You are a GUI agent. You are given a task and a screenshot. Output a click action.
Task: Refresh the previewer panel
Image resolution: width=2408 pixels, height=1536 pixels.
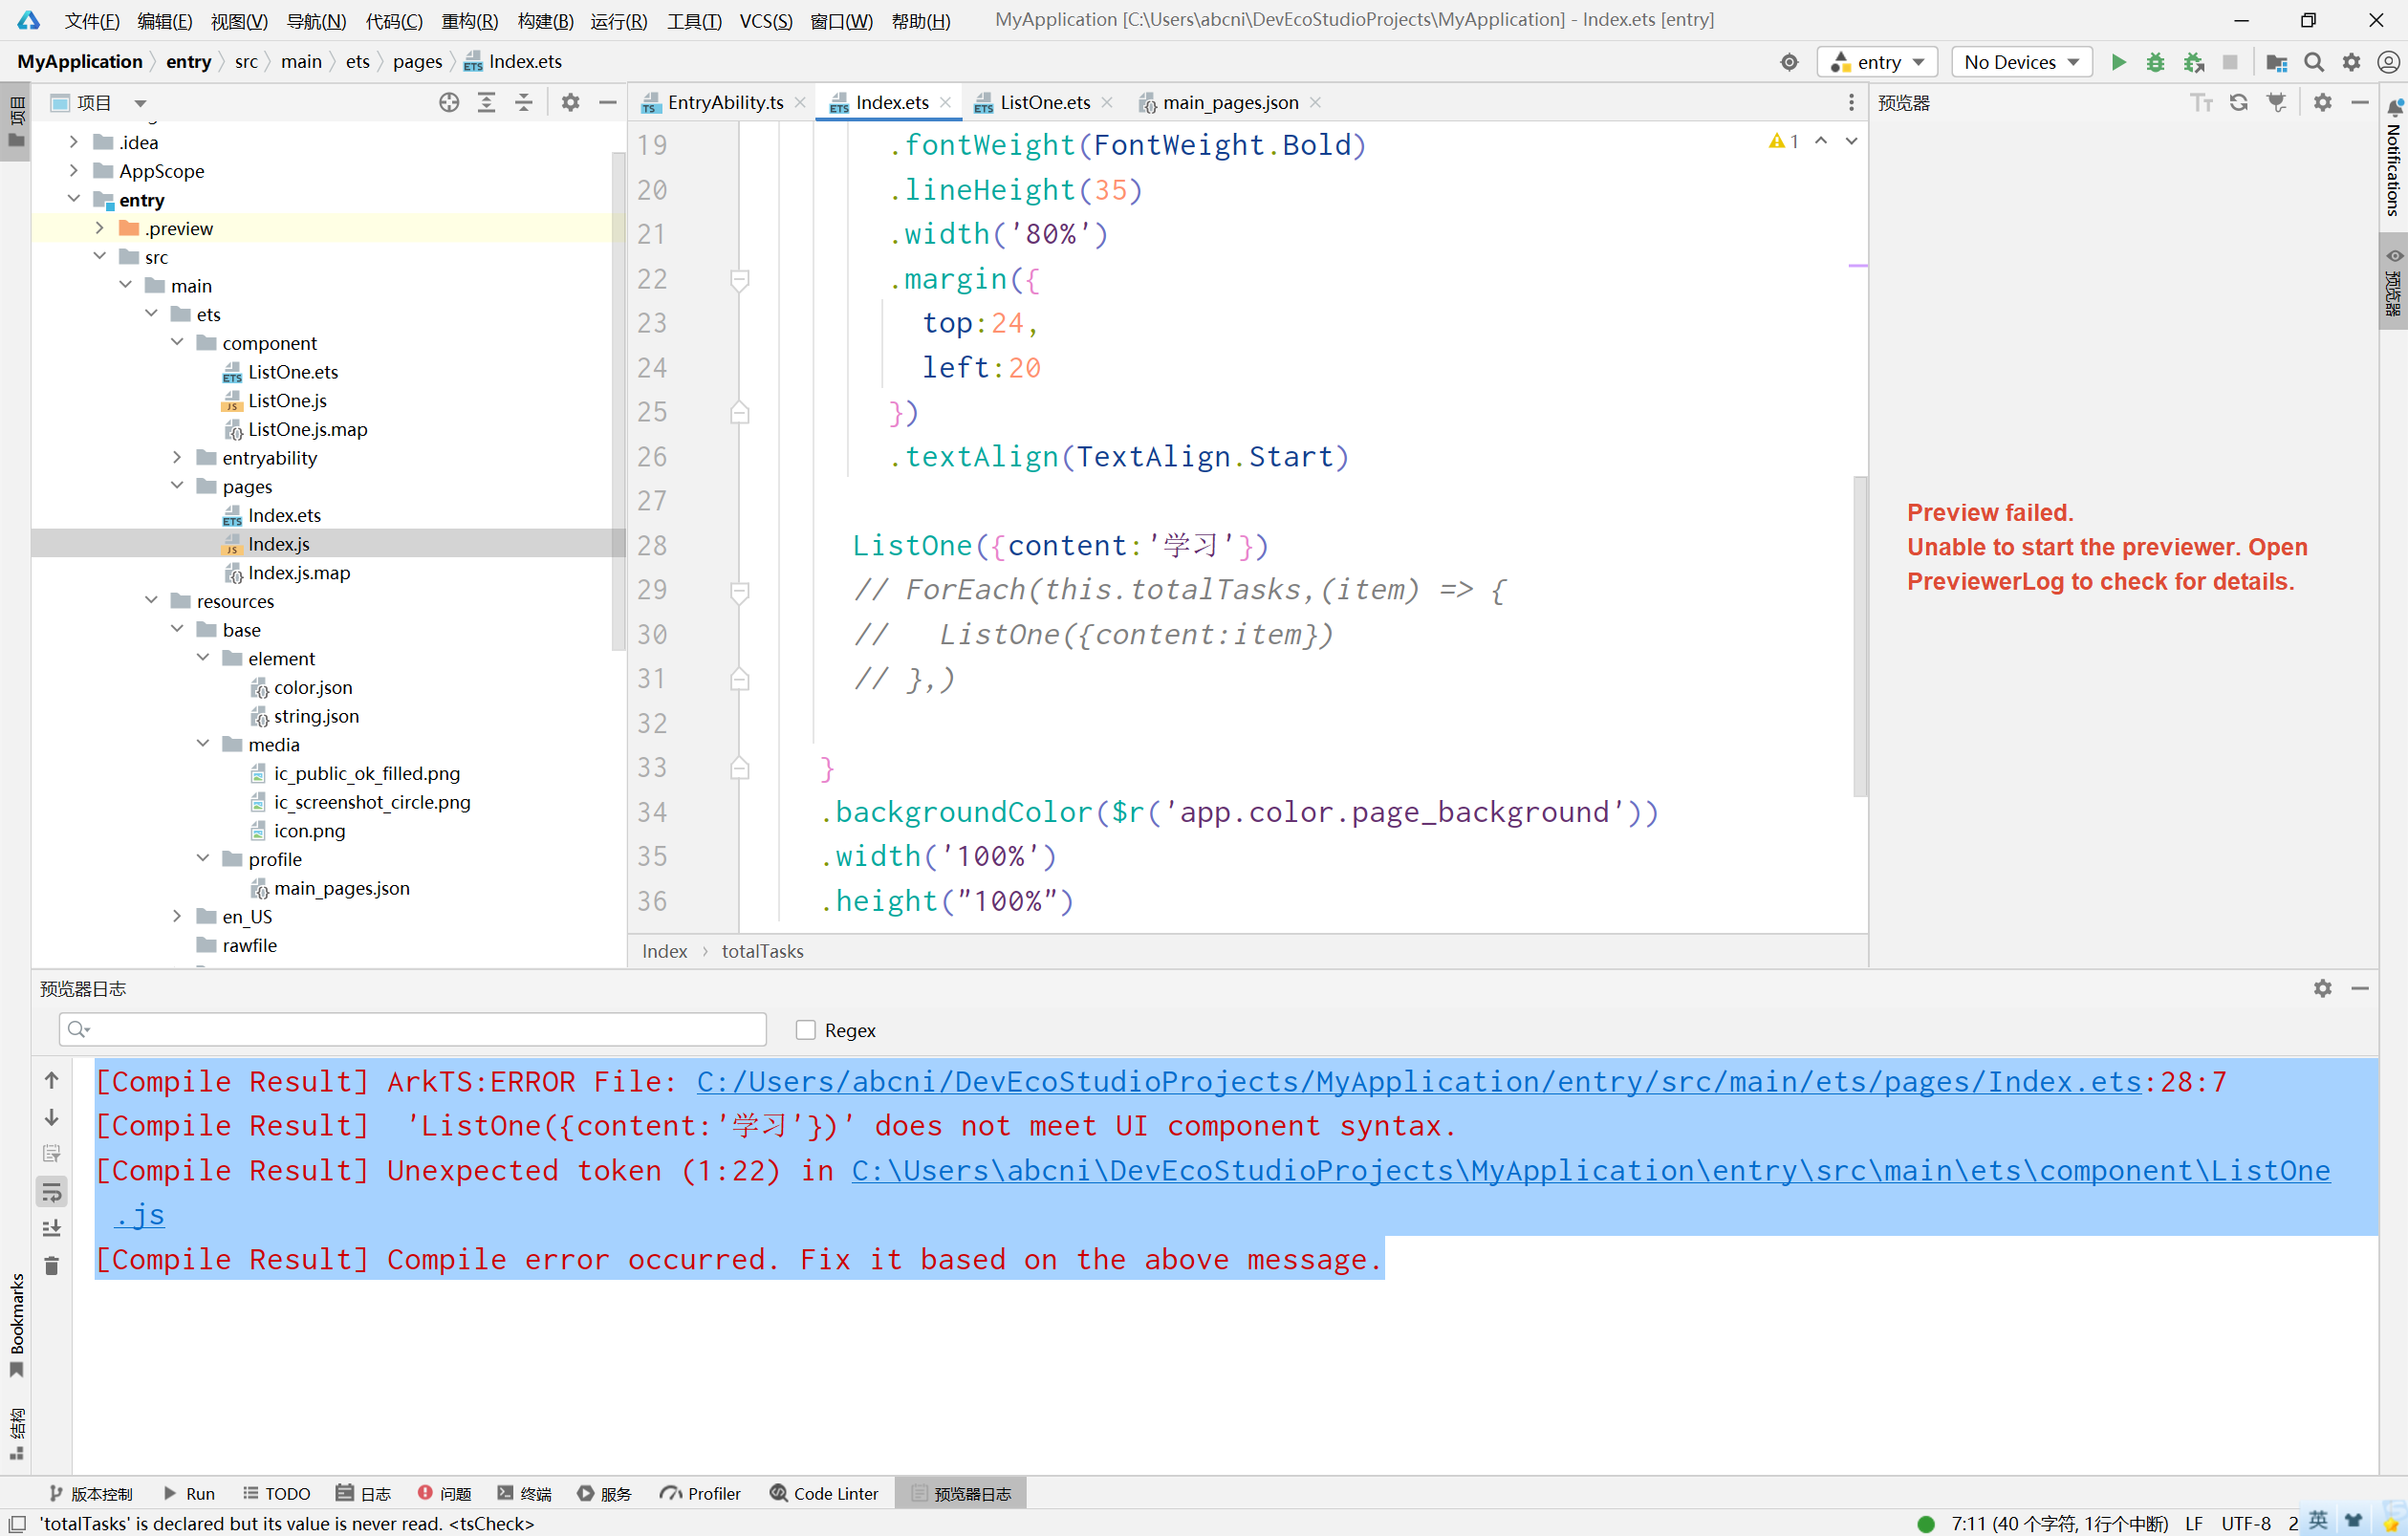(2239, 102)
